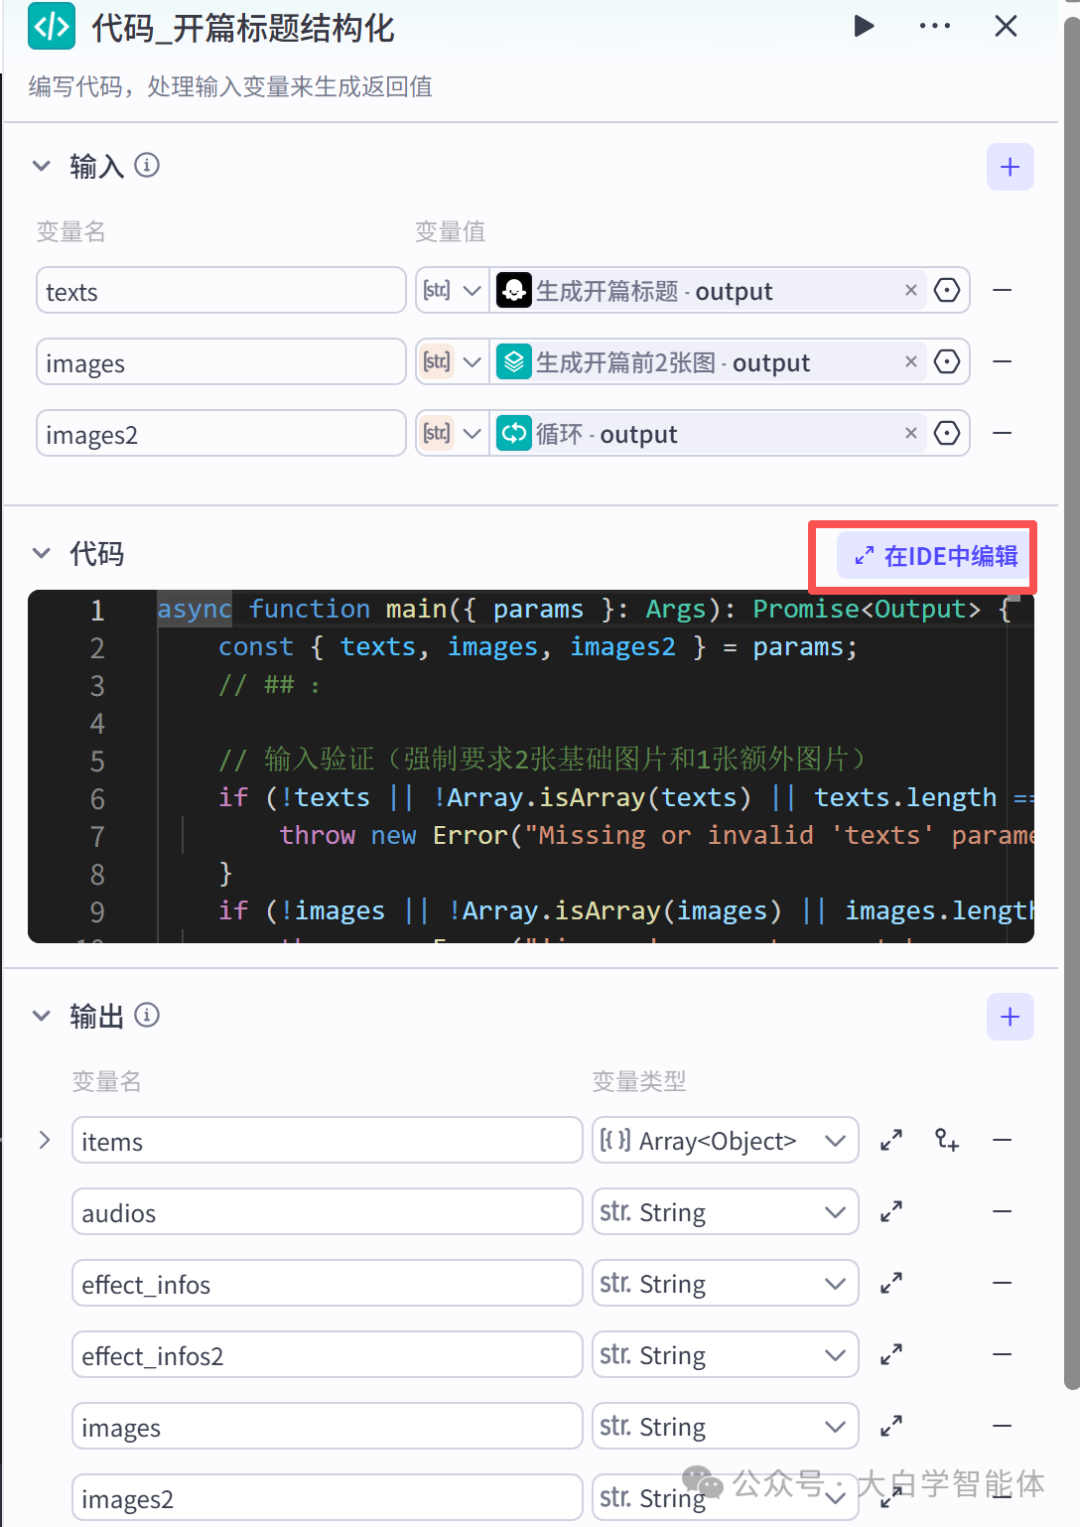Image resolution: width=1080 pixels, height=1527 pixels.
Task: Click code line 7 throw new Error
Action: pyautogui.click(x=655, y=835)
